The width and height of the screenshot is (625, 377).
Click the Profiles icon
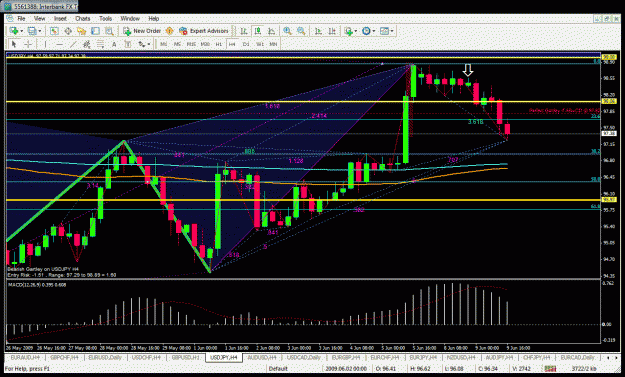(32, 31)
